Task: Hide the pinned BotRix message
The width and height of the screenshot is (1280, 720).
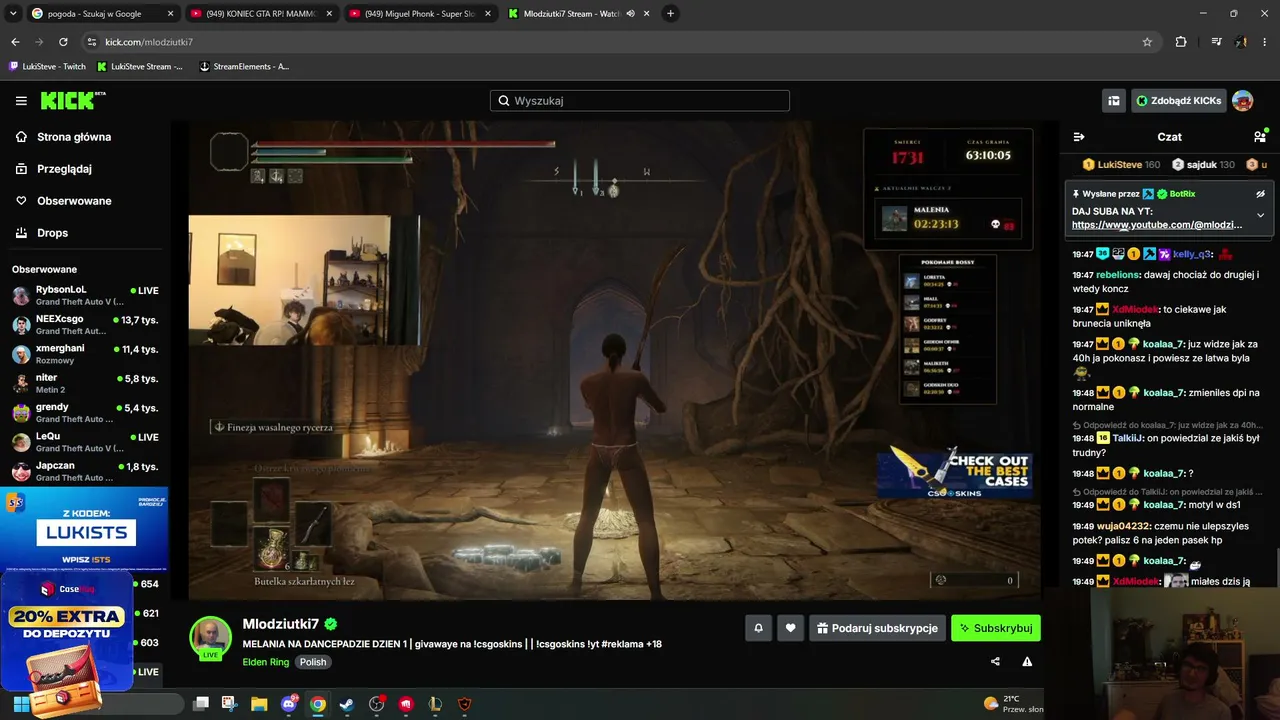Action: click(x=1260, y=194)
